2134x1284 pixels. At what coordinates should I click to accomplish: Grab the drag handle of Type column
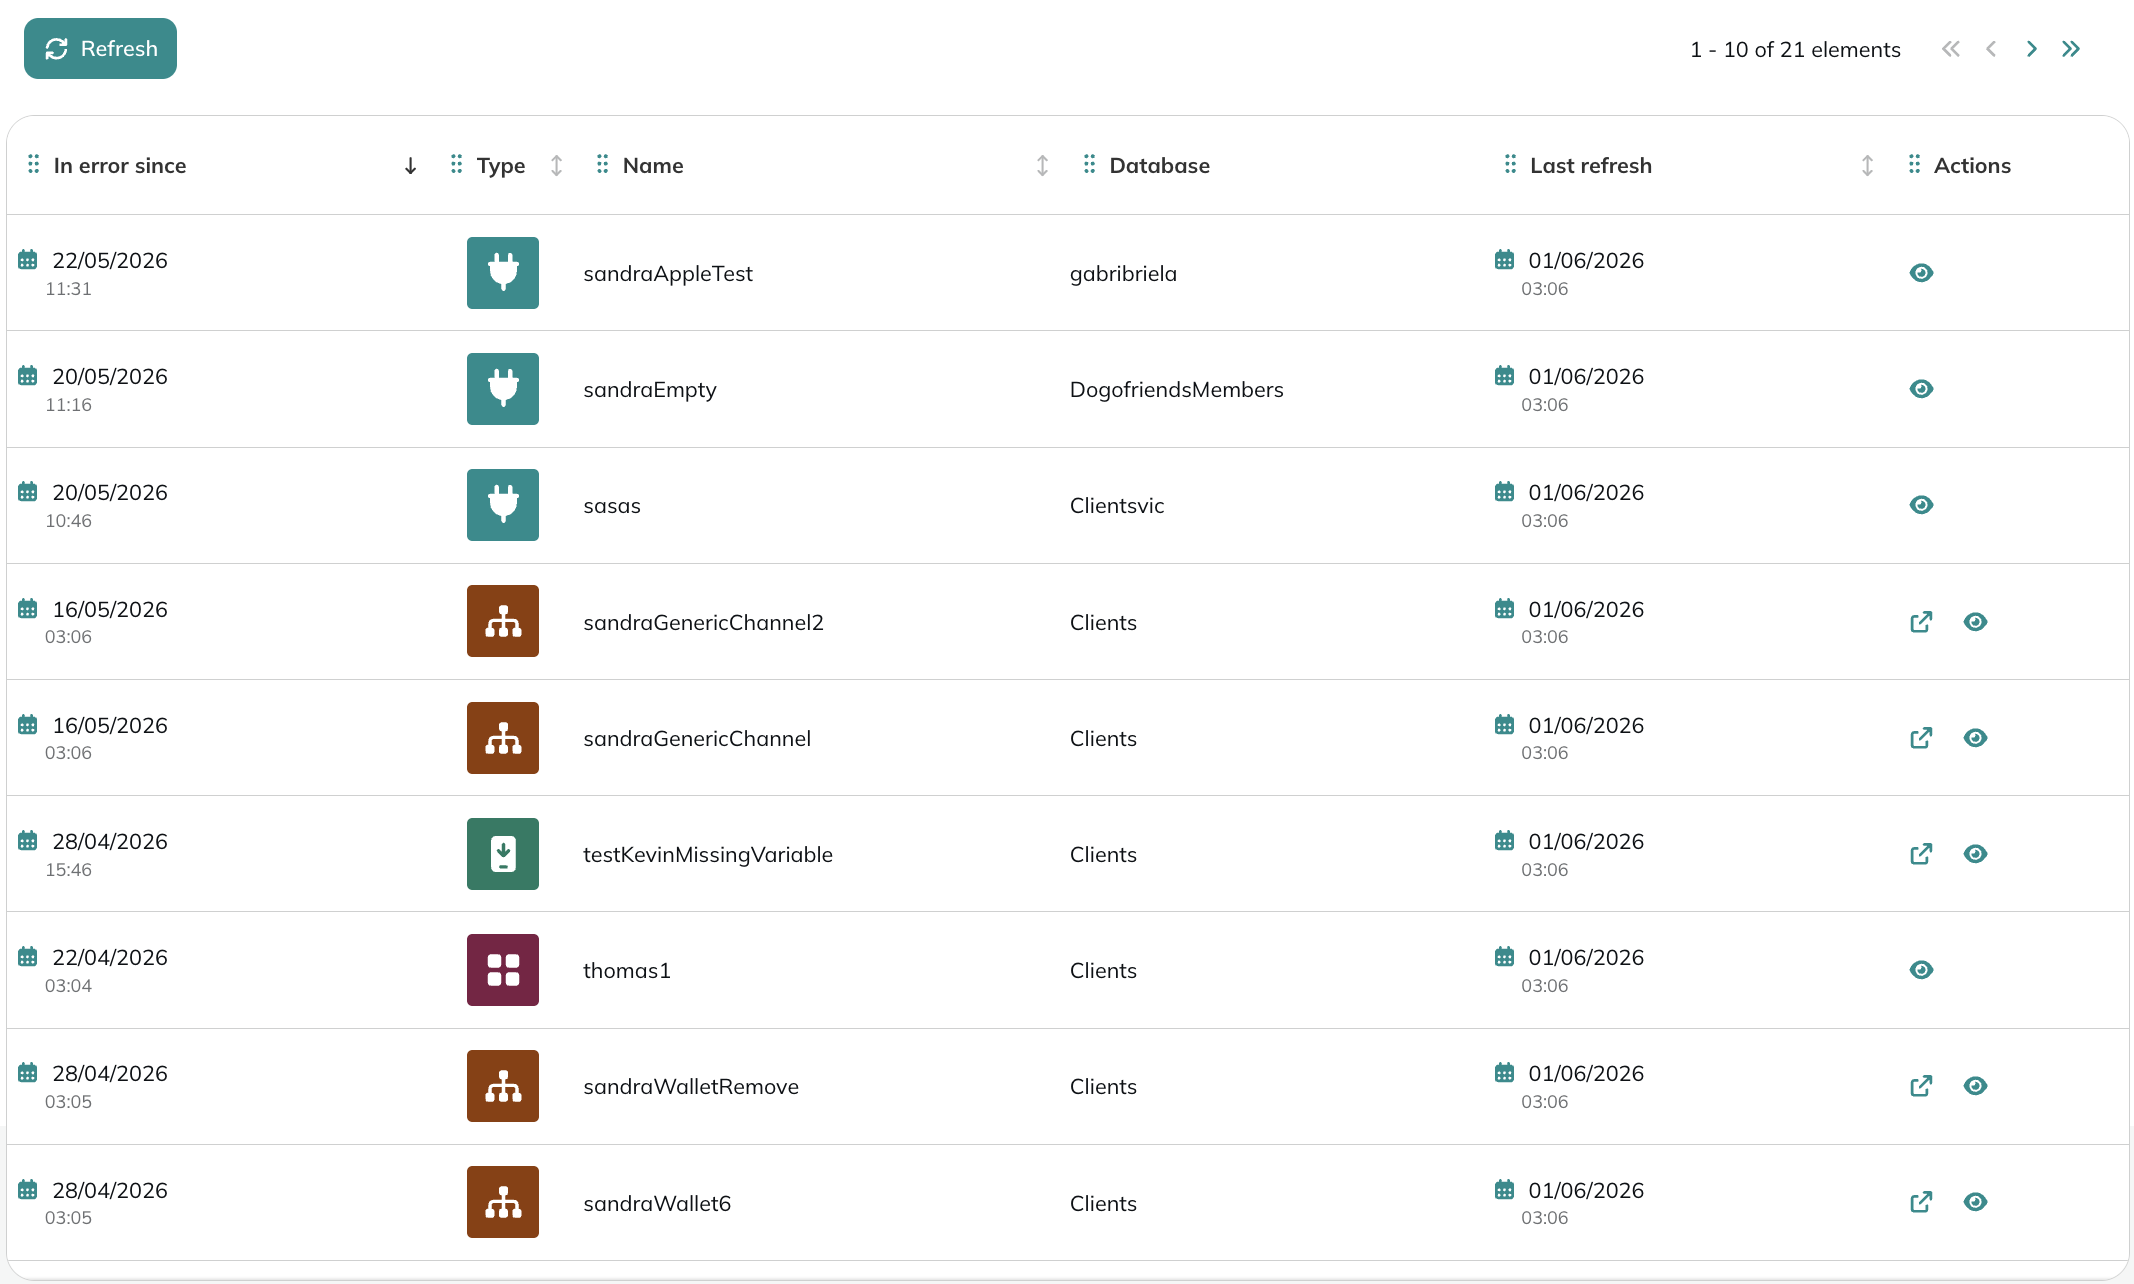pyautogui.click(x=456, y=164)
